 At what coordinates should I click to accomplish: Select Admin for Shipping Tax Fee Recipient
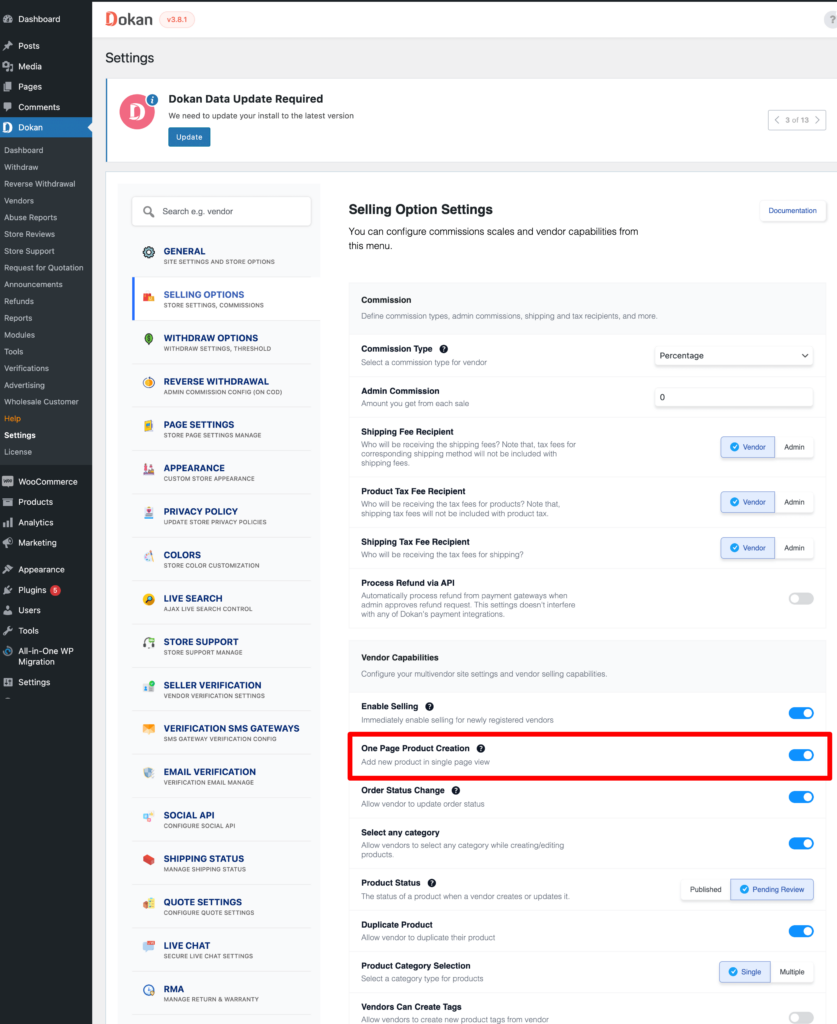coord(794,548)
